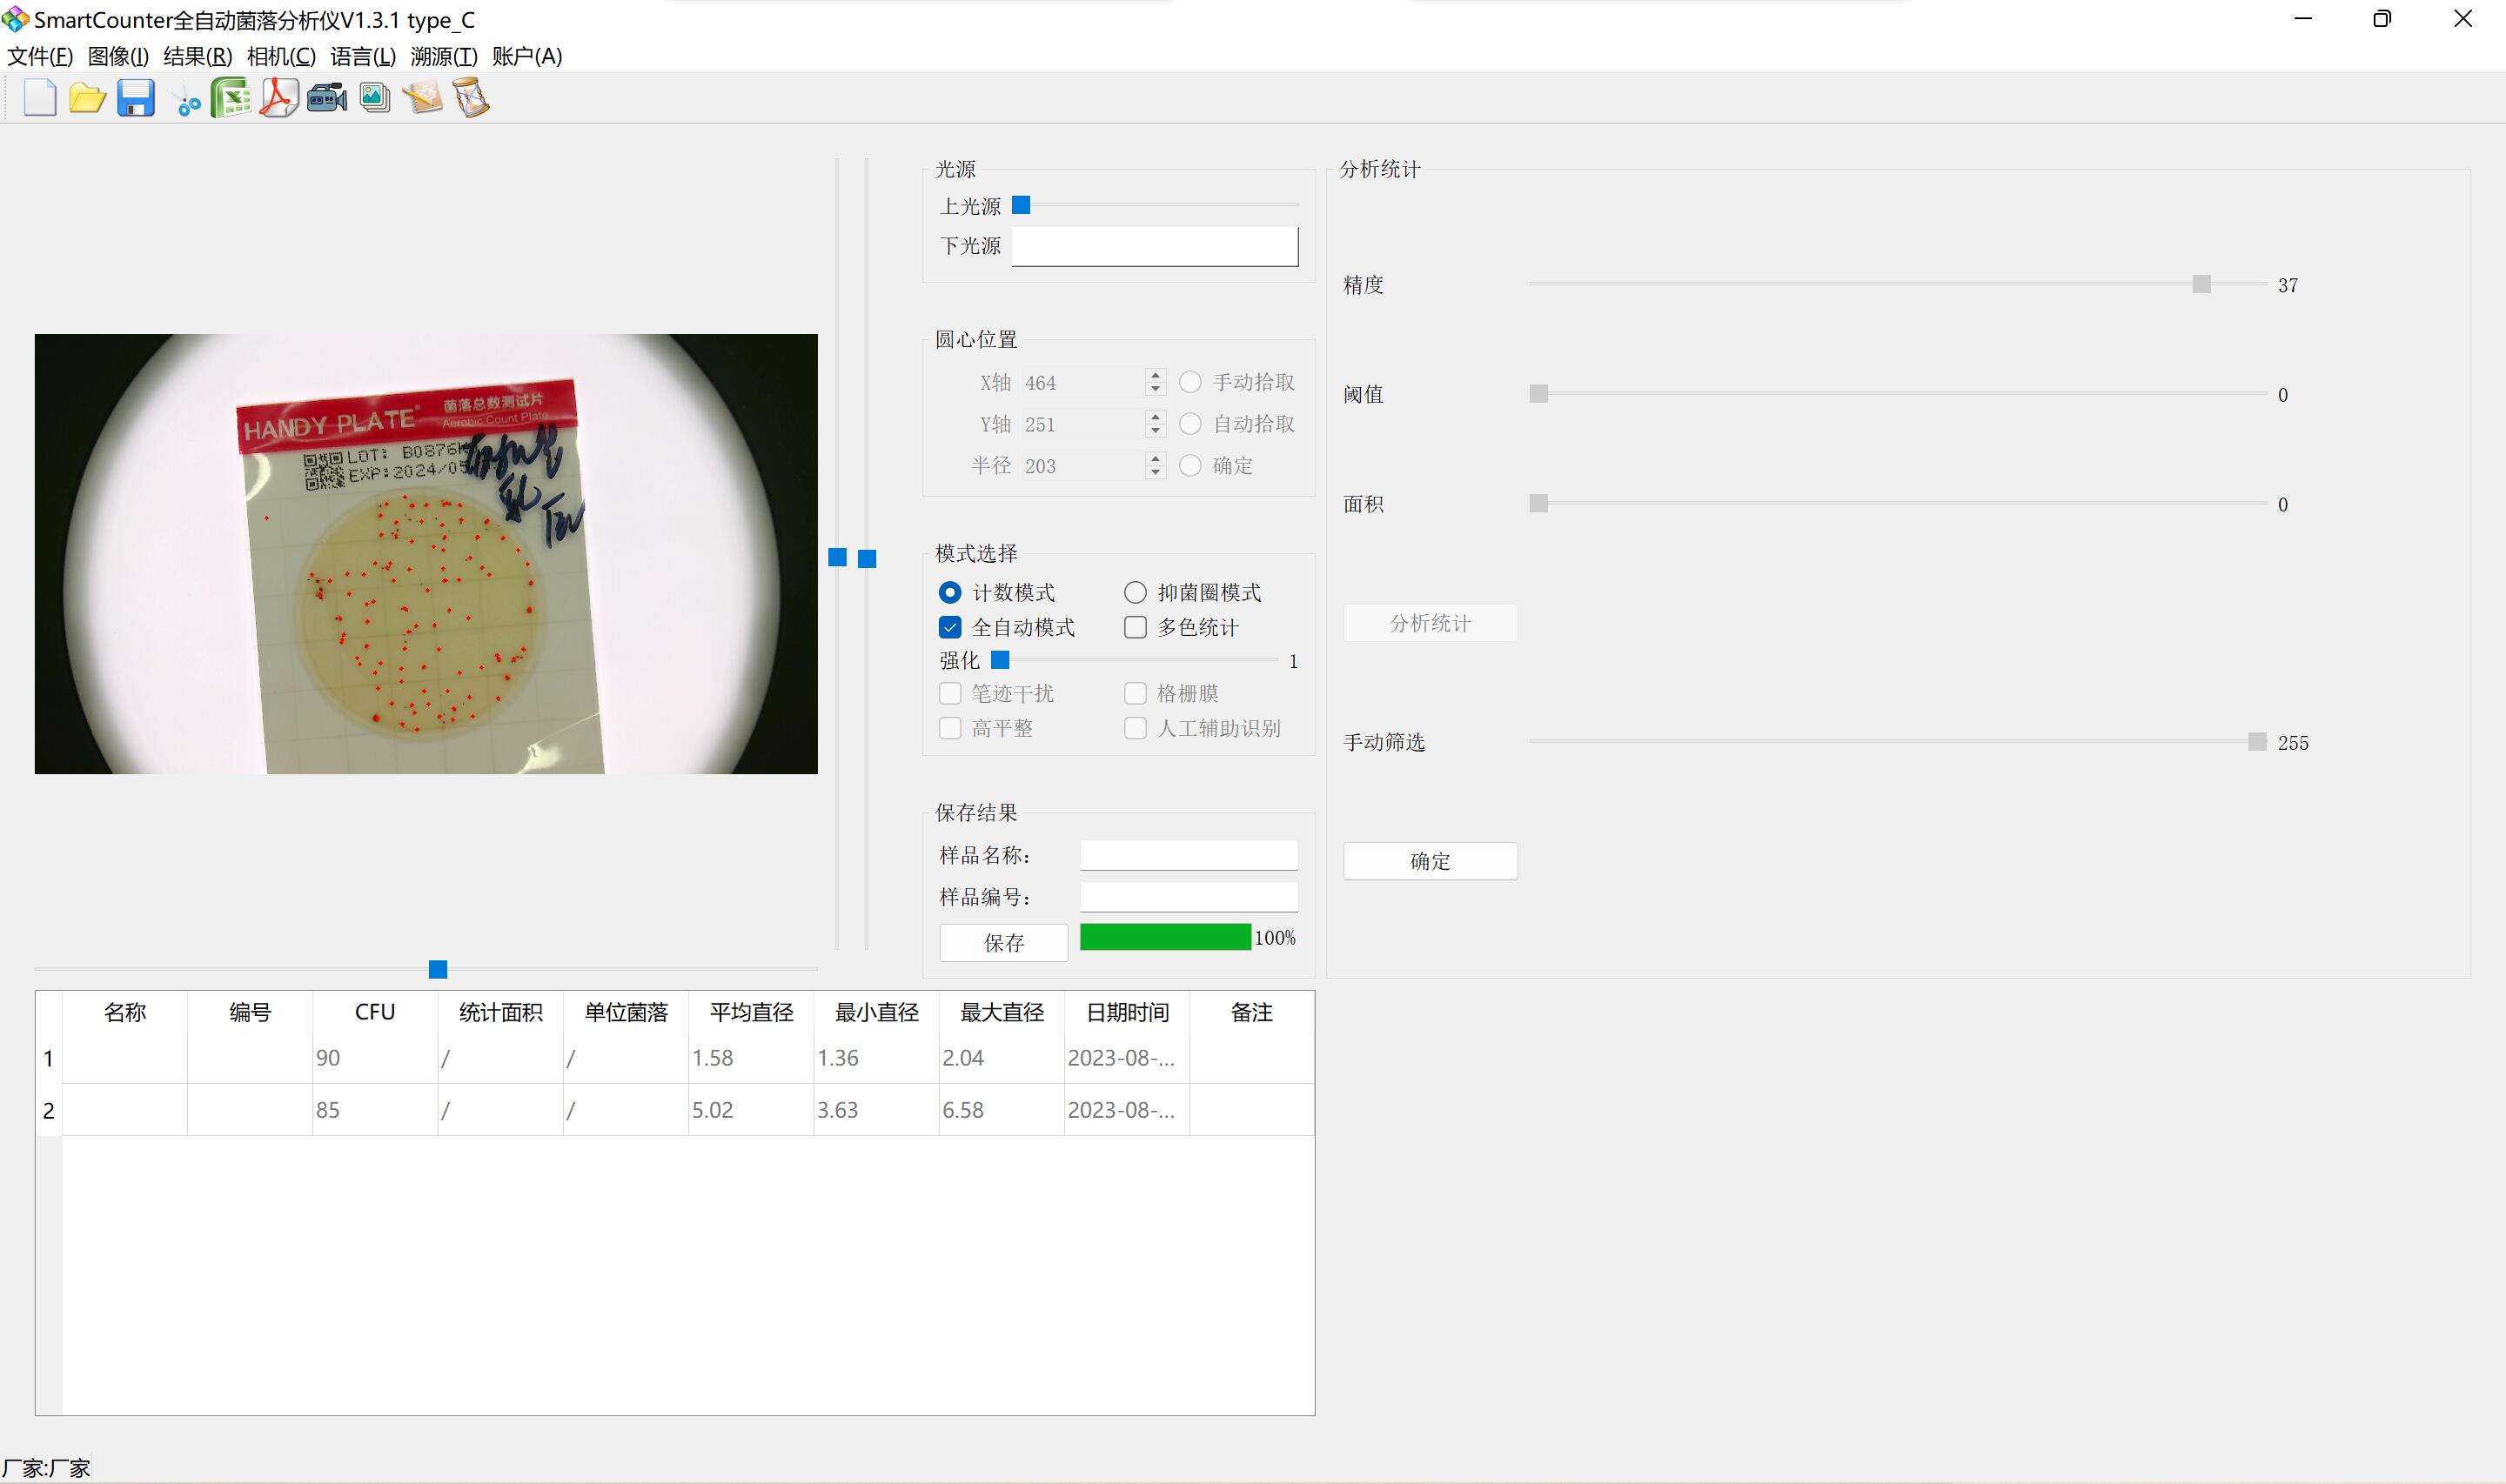Increase X轴 value with up arrow
This screenshot has width=2506, height=1484.
pyautogui.click(x=1156, y=376)
